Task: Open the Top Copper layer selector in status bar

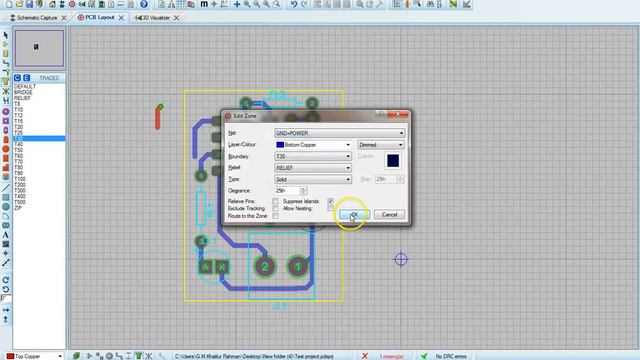Action: click(34, 356)
